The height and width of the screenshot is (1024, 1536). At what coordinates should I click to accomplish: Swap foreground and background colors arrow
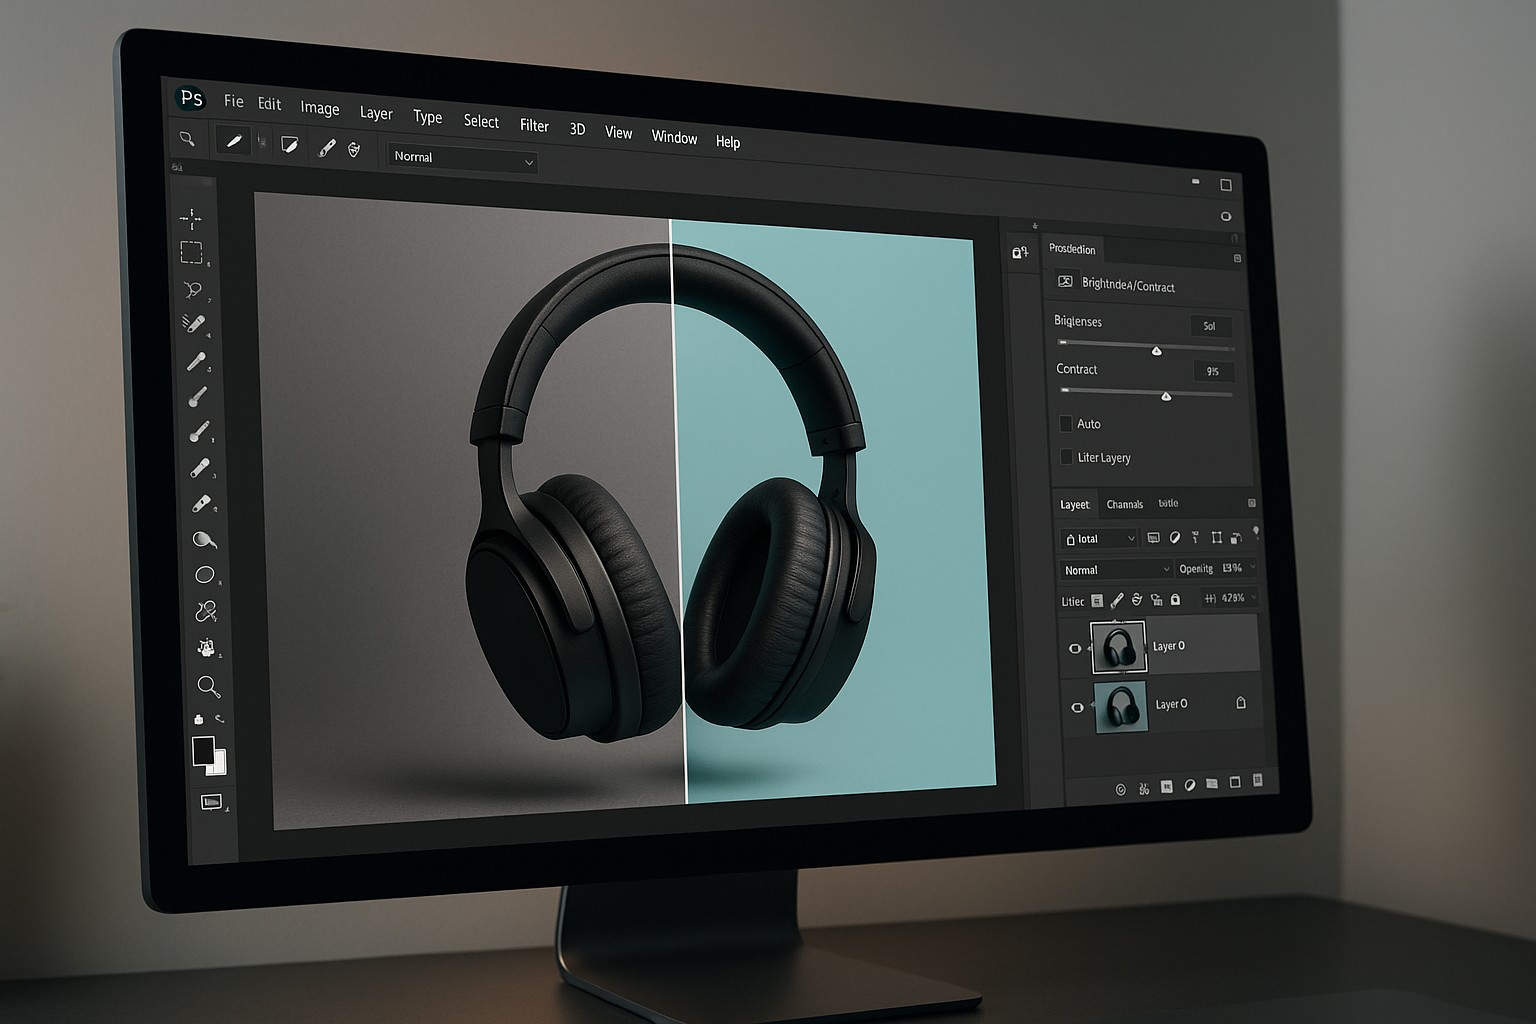(219, 719)
